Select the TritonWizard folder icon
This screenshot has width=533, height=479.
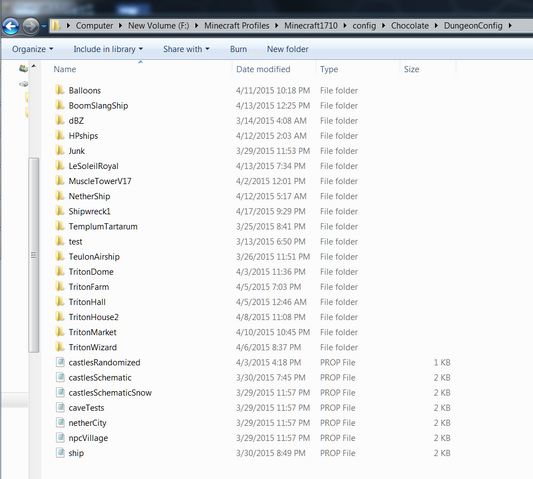pyautogui.click(x=60, y=347)
